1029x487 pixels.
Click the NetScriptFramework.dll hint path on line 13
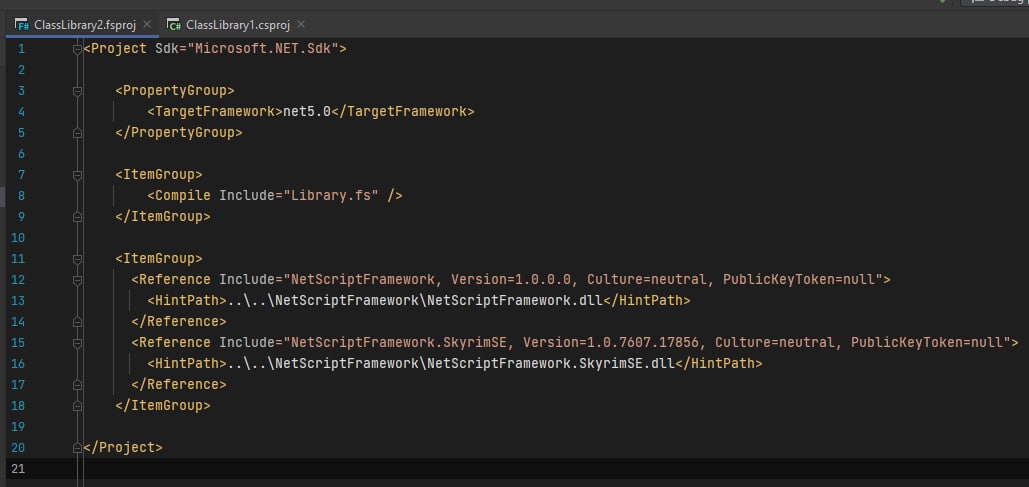click(x=415, y=301)
